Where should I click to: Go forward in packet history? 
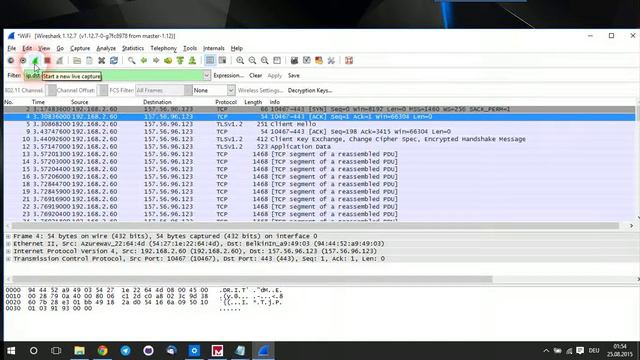click(156, 61)
